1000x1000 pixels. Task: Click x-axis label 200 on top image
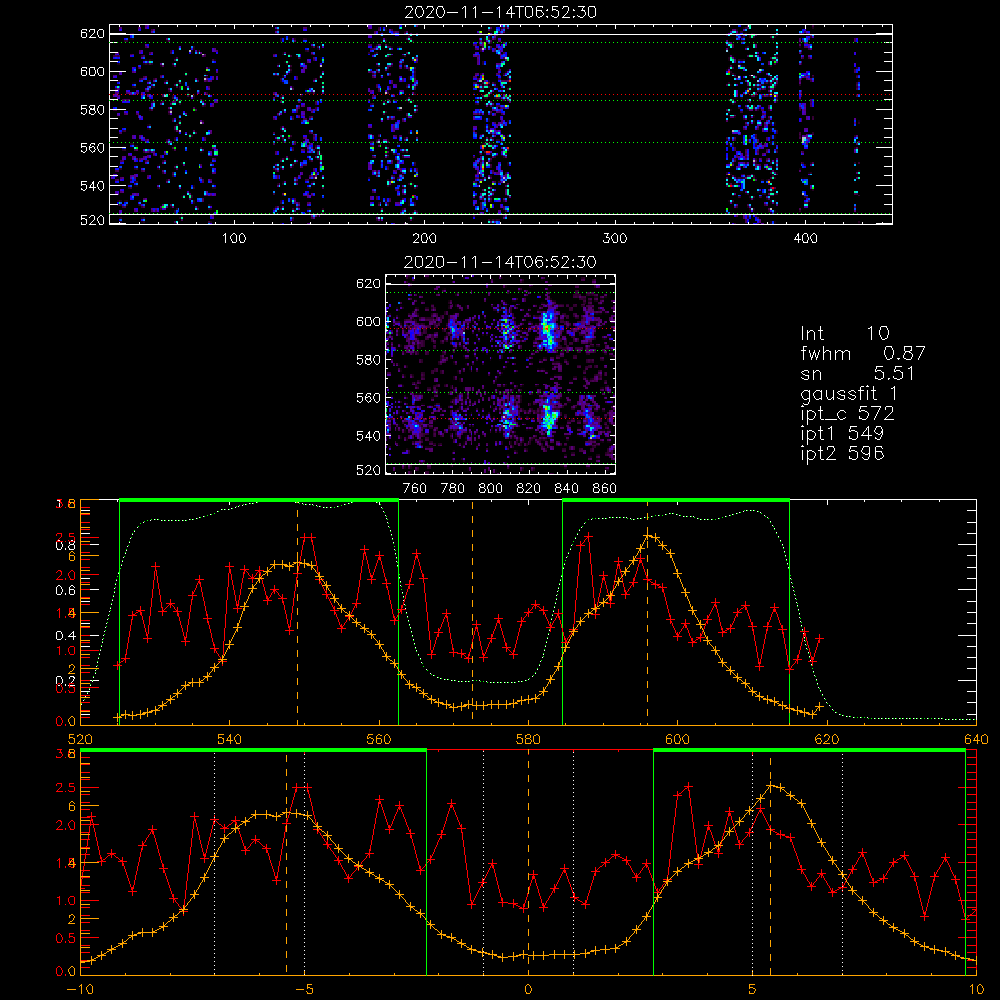(424, 239)
